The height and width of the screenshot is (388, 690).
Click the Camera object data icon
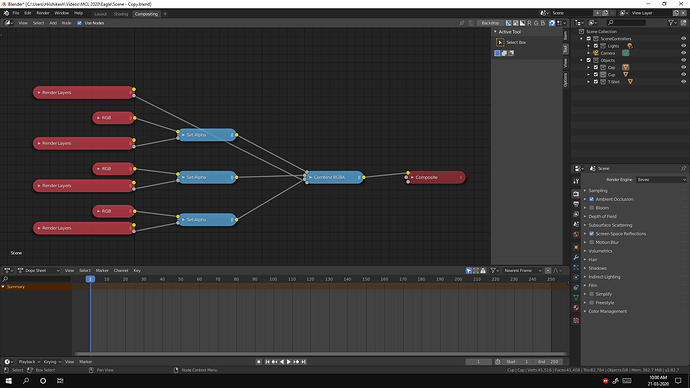point(625,53)
